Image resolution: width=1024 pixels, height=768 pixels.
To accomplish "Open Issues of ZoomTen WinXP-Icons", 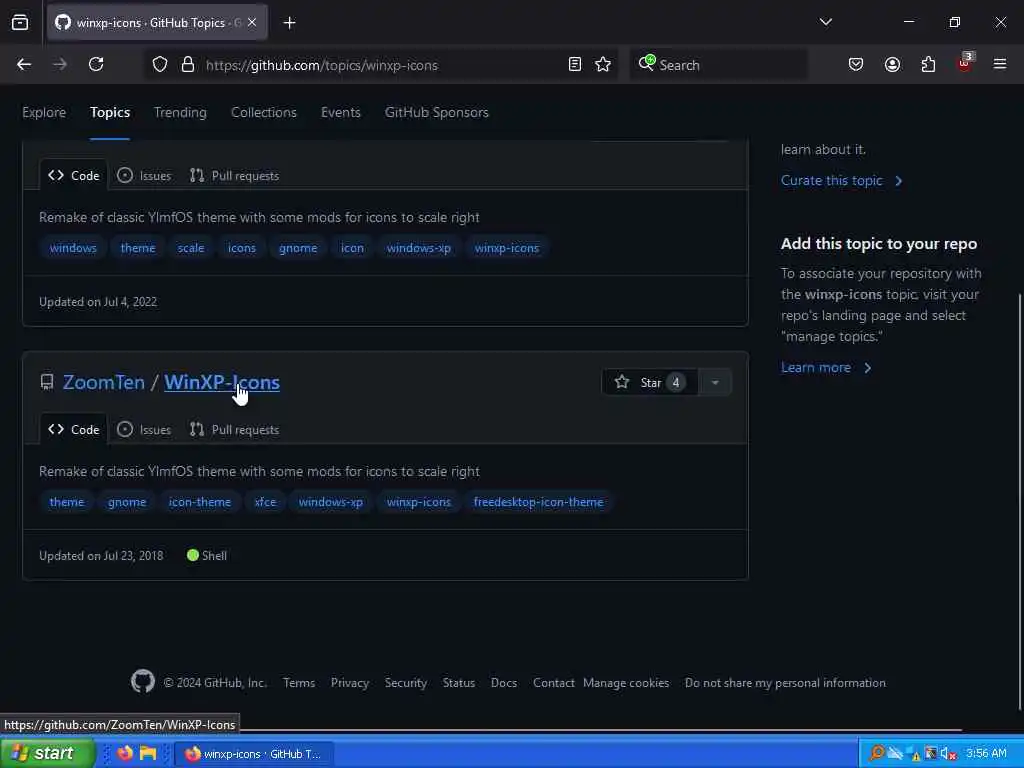I will pos(144,430).
